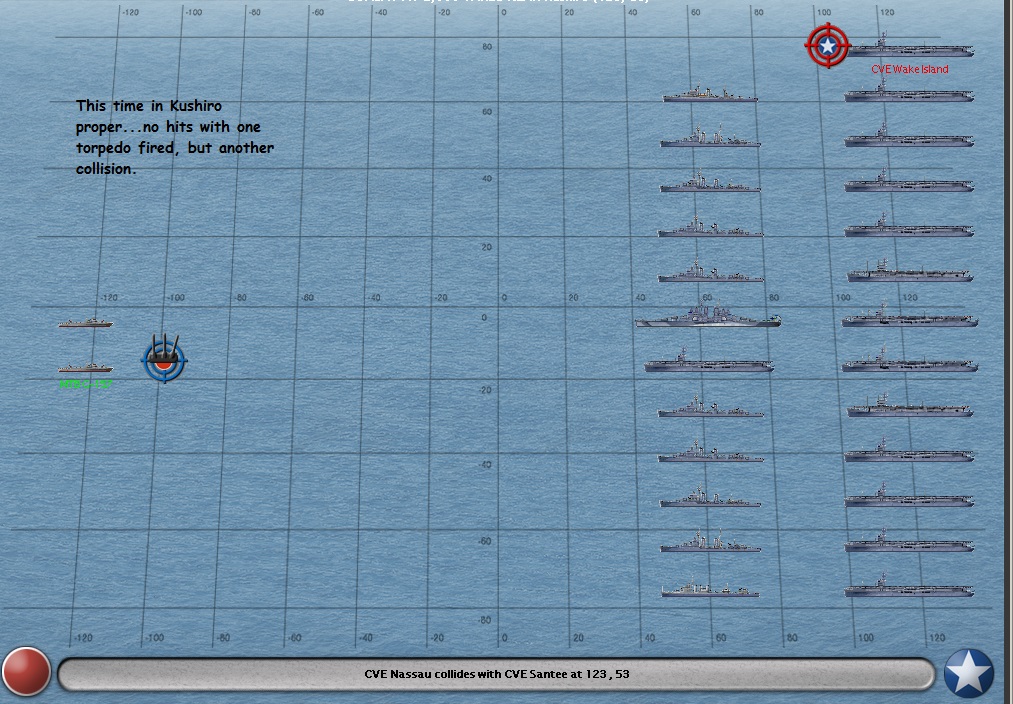Image resolution: width=1013 pixels, height=704 pixels.
Task: Click the CVE Wake Island carrier sprite
Action: point(911,47)
